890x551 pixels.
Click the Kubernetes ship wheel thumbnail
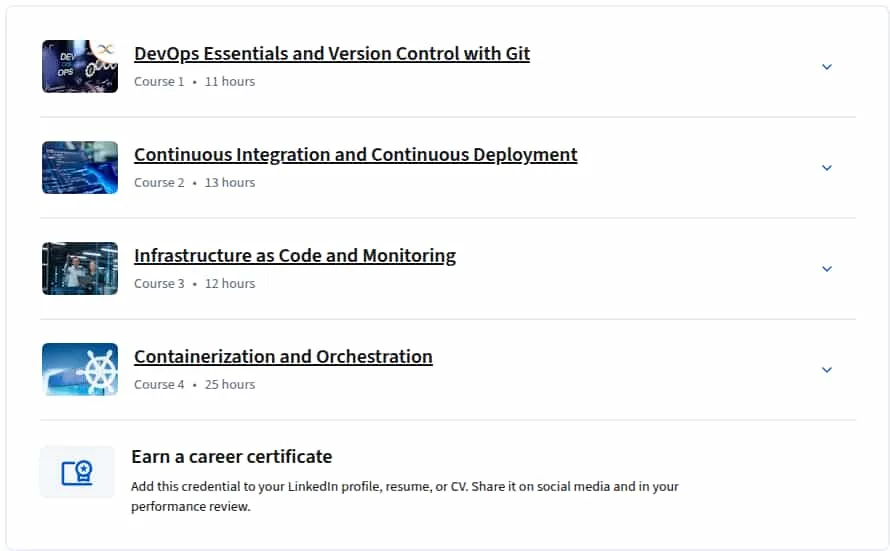[x=80, y=369]
